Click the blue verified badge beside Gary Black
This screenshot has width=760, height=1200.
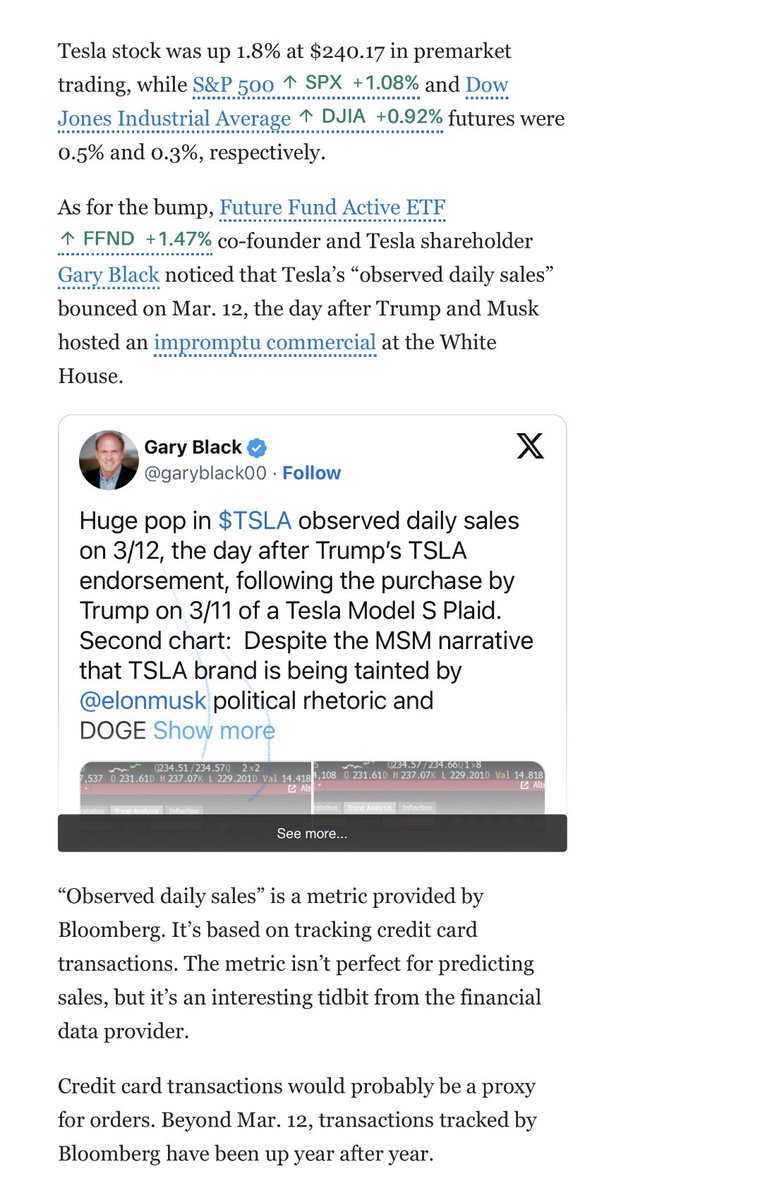(x=257, y=447)
